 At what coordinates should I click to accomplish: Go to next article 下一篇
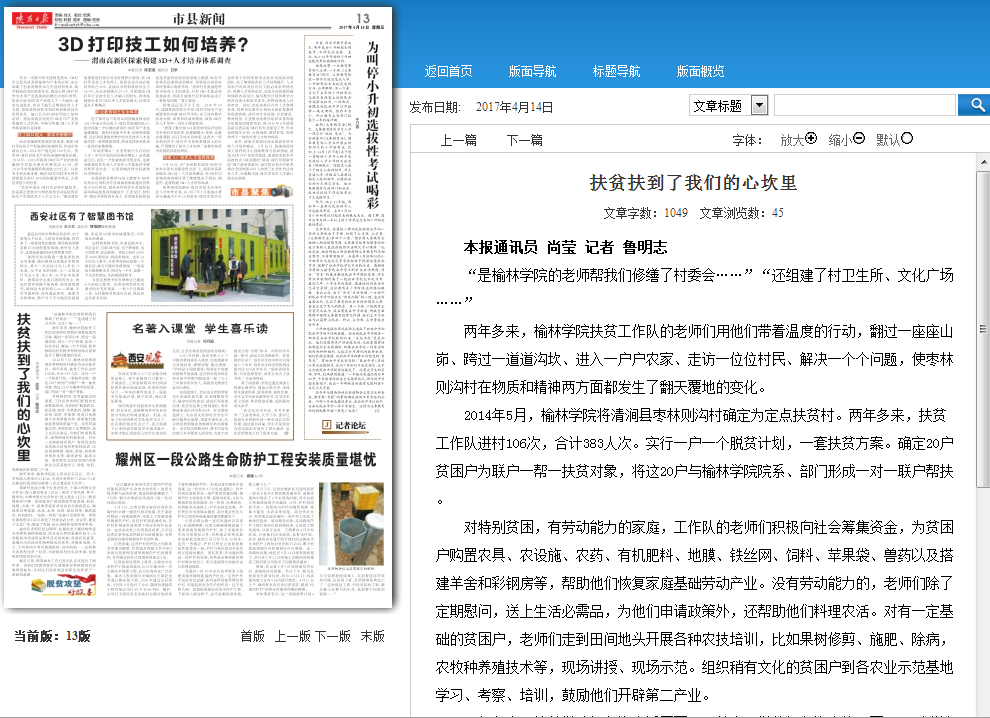525,140
